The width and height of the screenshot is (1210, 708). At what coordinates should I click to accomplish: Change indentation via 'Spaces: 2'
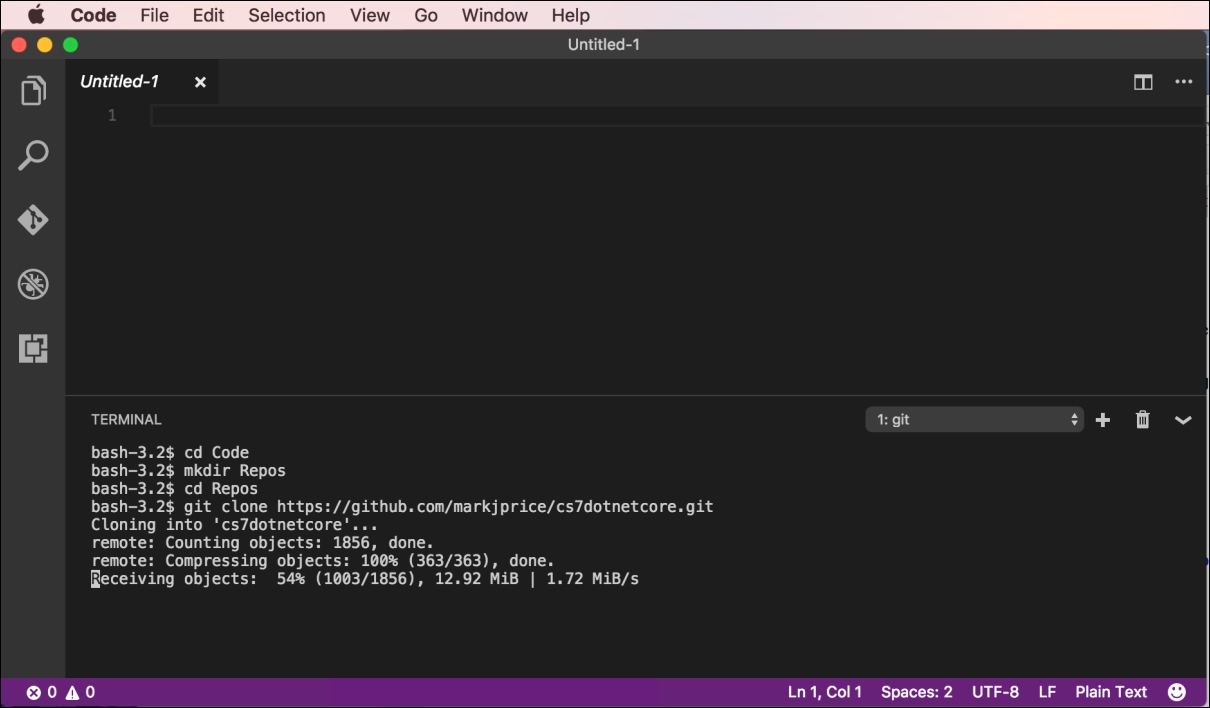coord(917,692)
